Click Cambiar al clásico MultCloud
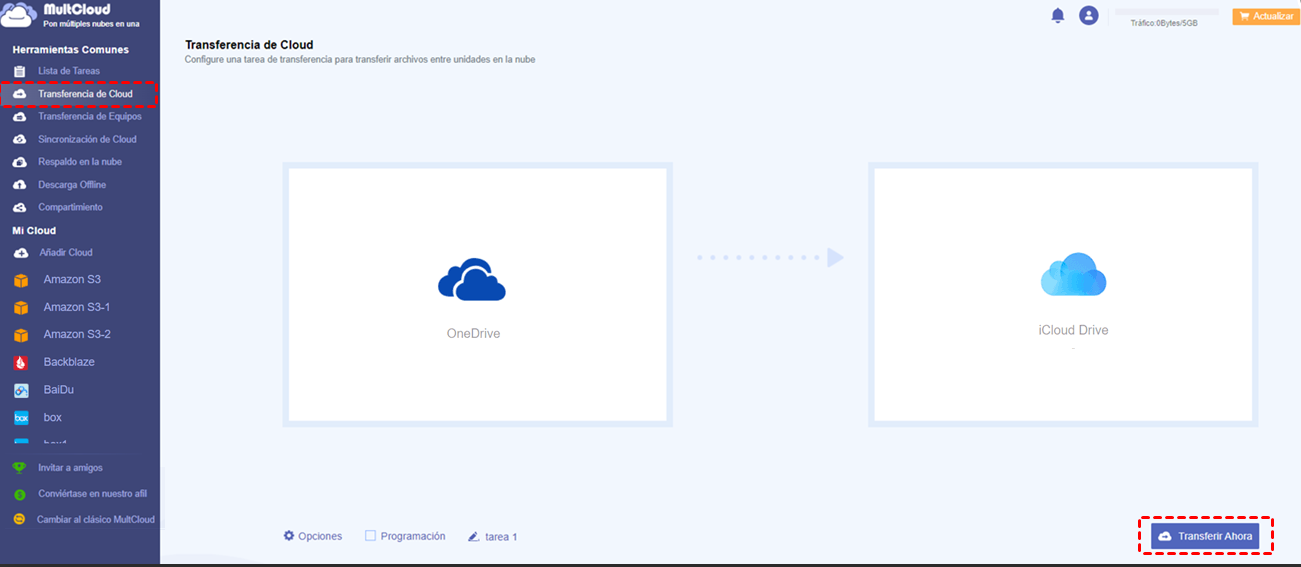1301x567 pixels. coord(95,520)
